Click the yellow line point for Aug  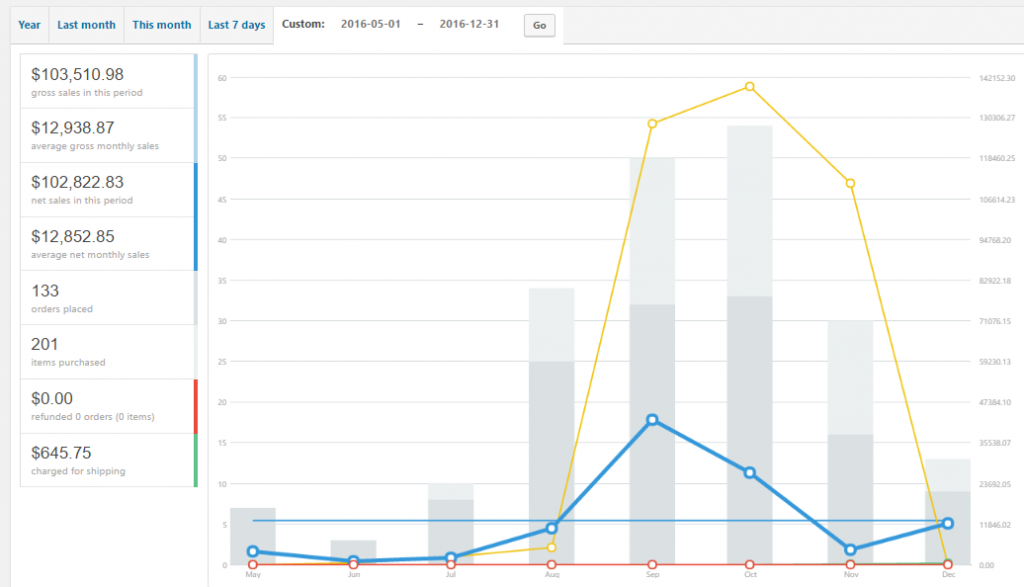tap(552, 547)
